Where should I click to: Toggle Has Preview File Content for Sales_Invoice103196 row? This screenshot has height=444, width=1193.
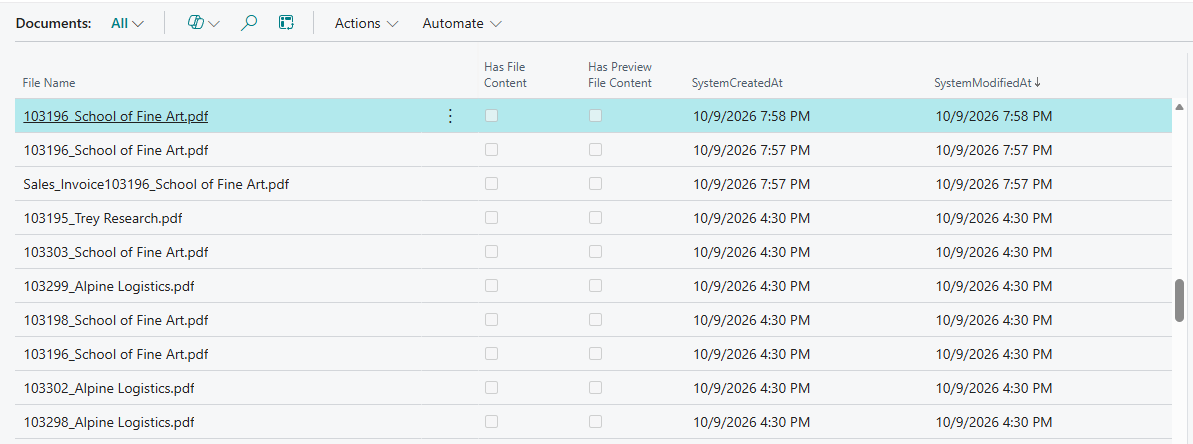tap(595, 184)
